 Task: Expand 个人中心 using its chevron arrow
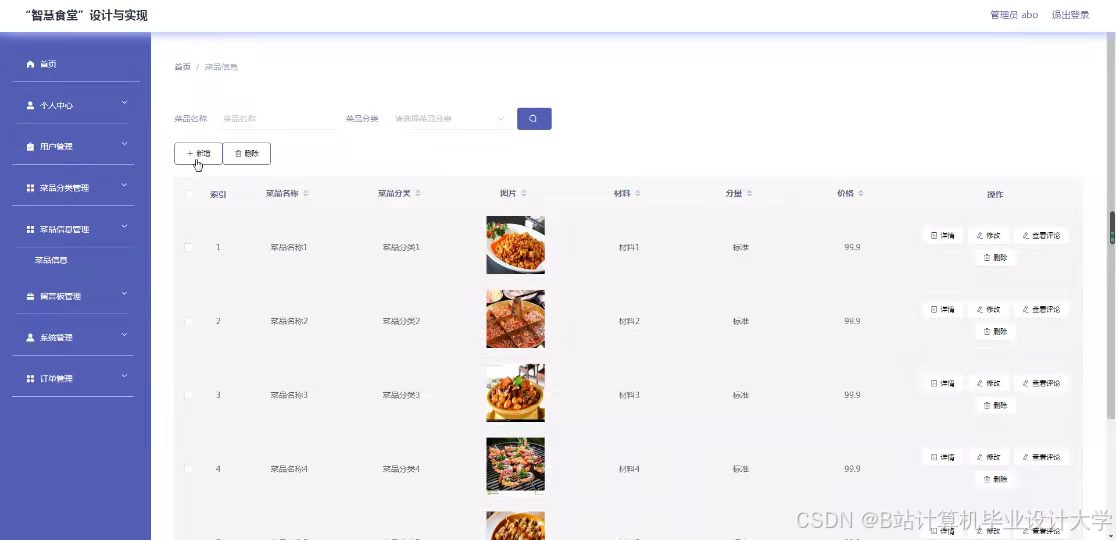[125, 103]
